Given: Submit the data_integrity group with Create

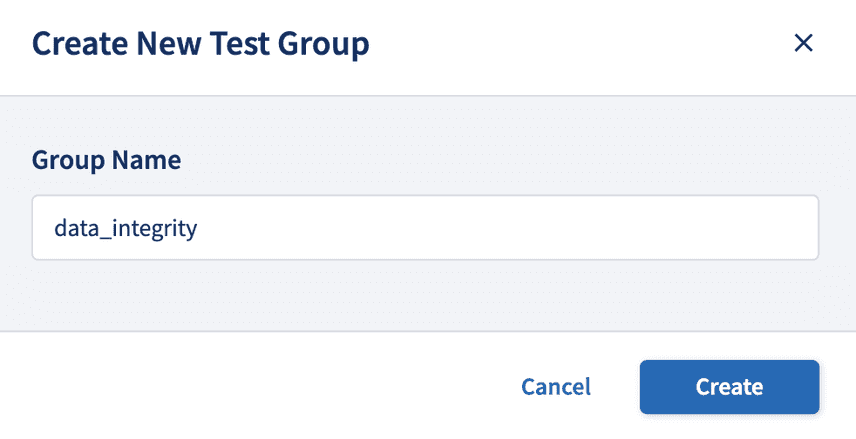Looking at the screenshot, I should [x=729, y=387].
